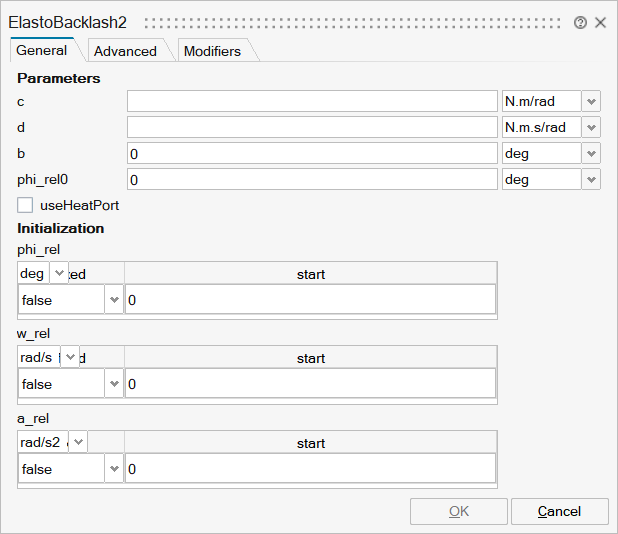Screen dimensions: 618x534
Task: Edit the phi_rel0 value field
Action: point(312,179)
